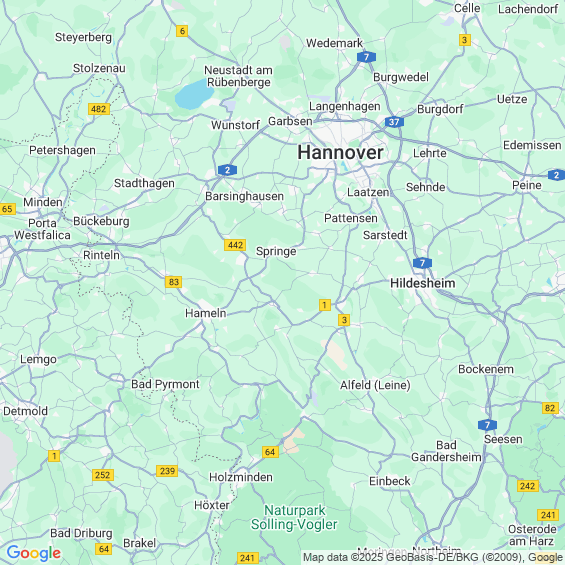Screen dimensions: 565x565
Task: Click the Map data copyright text
Action: coord(433,557)
